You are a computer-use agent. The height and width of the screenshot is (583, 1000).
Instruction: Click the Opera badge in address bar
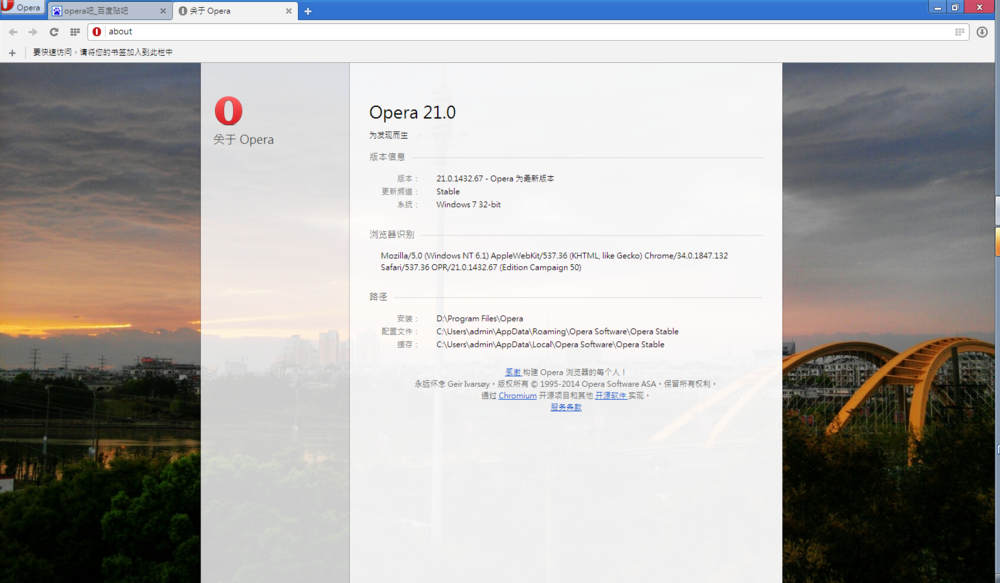tap(97, 32)
